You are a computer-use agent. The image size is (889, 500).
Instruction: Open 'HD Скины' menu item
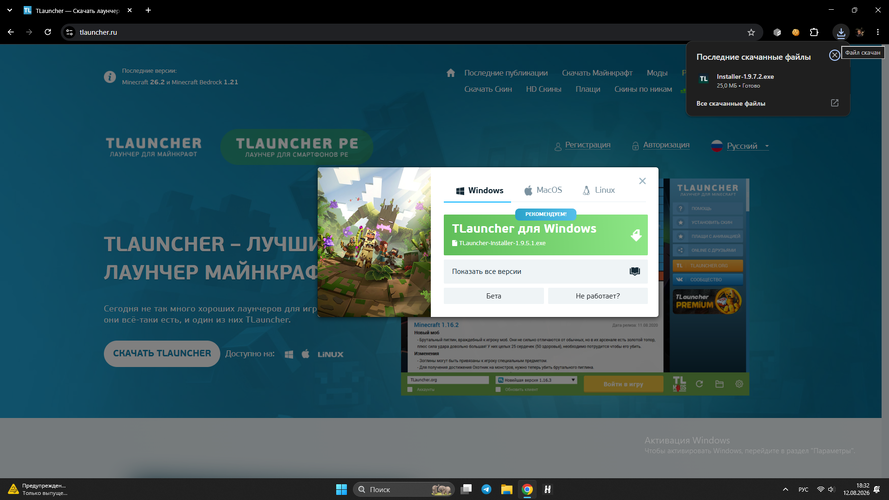pos(543,89)
